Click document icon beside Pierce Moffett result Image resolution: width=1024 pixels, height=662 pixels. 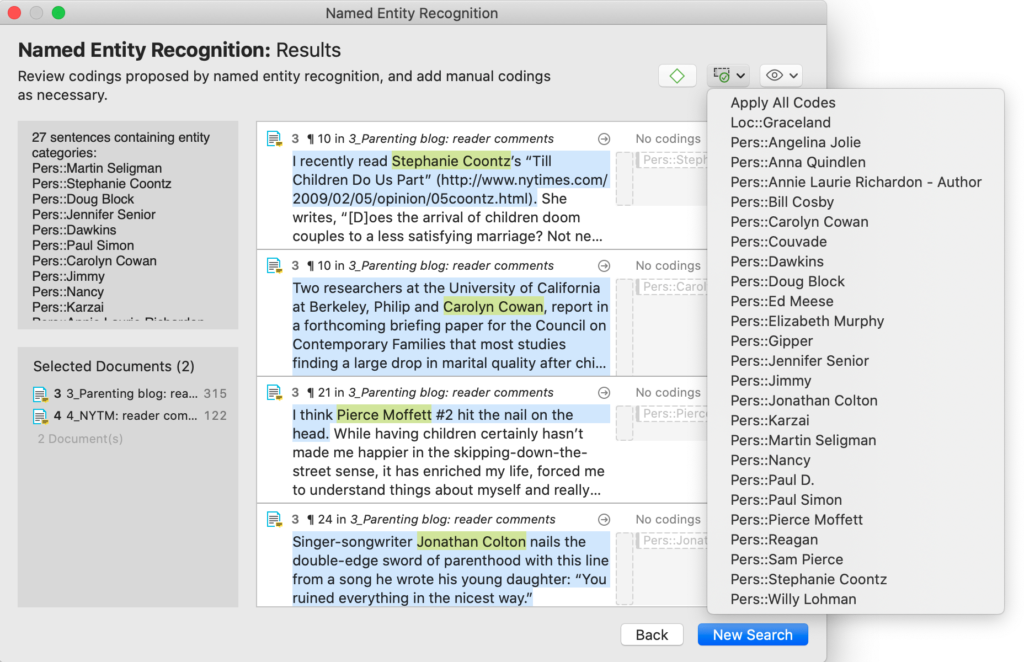click(274, 393)
